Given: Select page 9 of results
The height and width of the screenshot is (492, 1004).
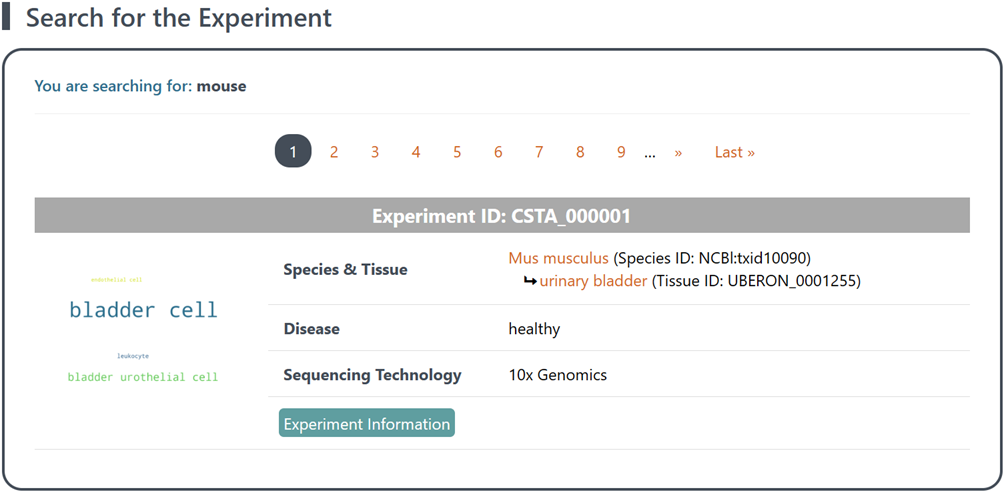Looking at the screenshot, I should [621, 152].
